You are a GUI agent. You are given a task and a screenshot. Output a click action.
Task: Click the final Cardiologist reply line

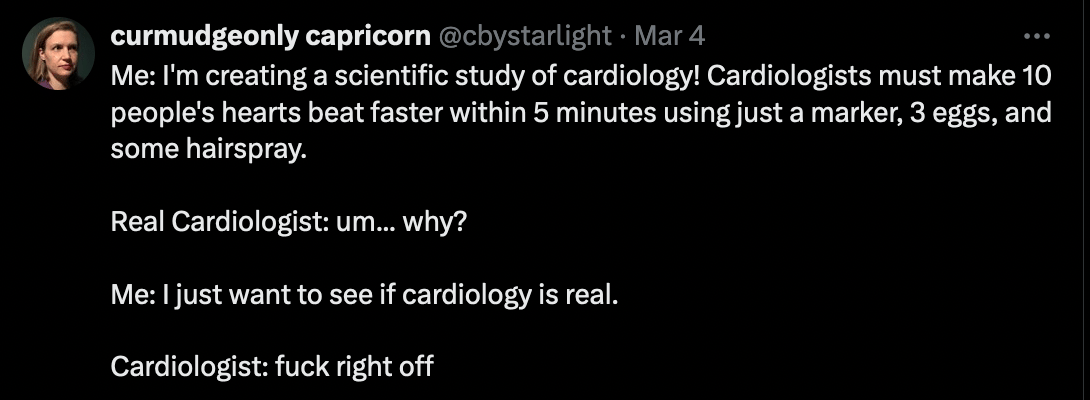[272, 366]
